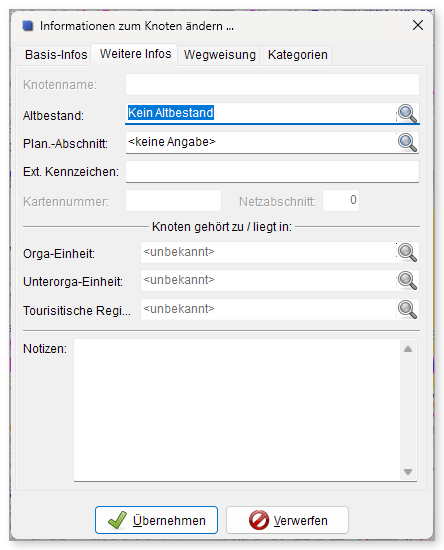Close the dialog with the X button

418,25
